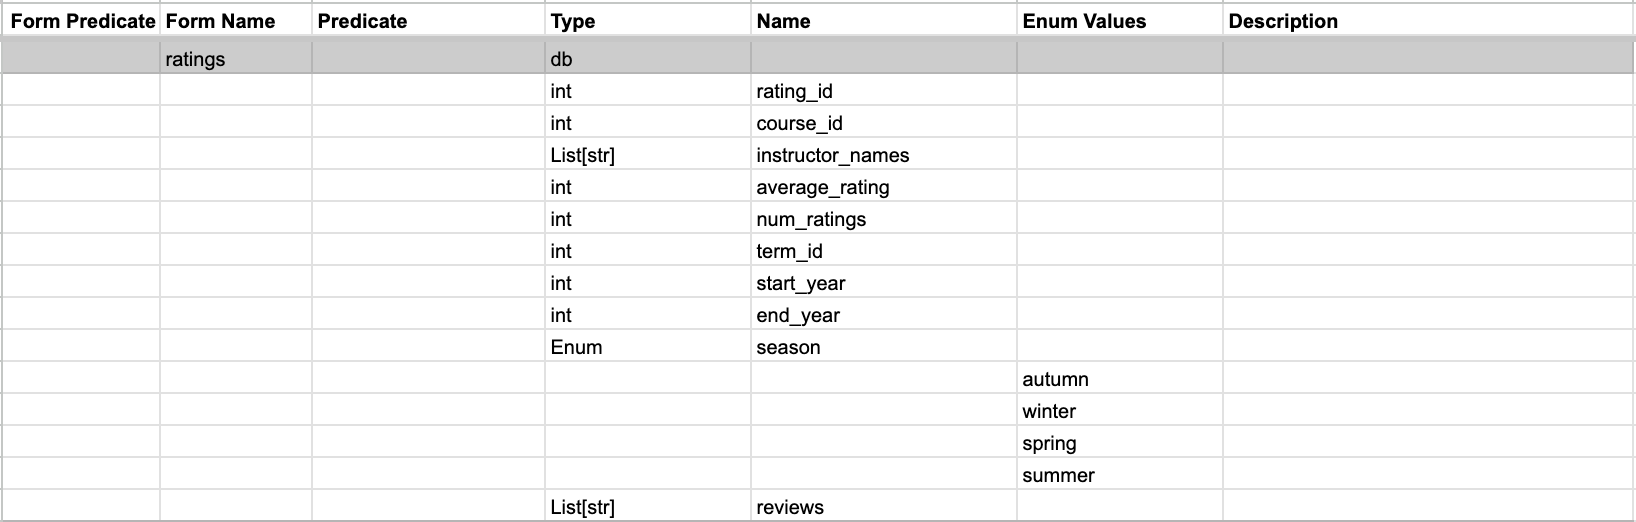Select the 'average_rating' name cell
This screenshot has width=1636, height=522.
(823, 187)
